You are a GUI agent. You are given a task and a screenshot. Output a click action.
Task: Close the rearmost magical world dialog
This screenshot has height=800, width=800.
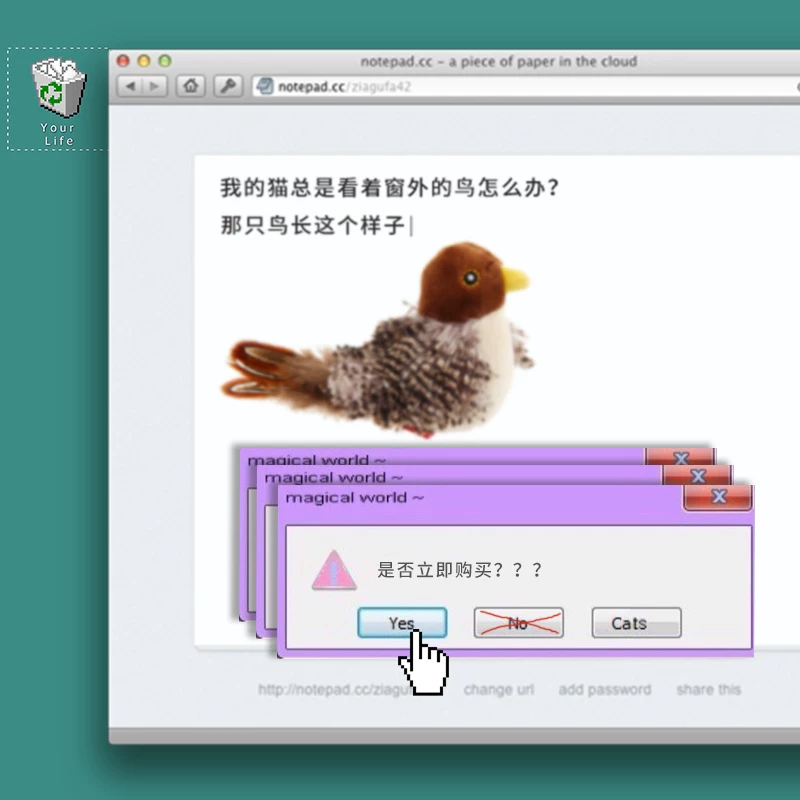point(681,457)
